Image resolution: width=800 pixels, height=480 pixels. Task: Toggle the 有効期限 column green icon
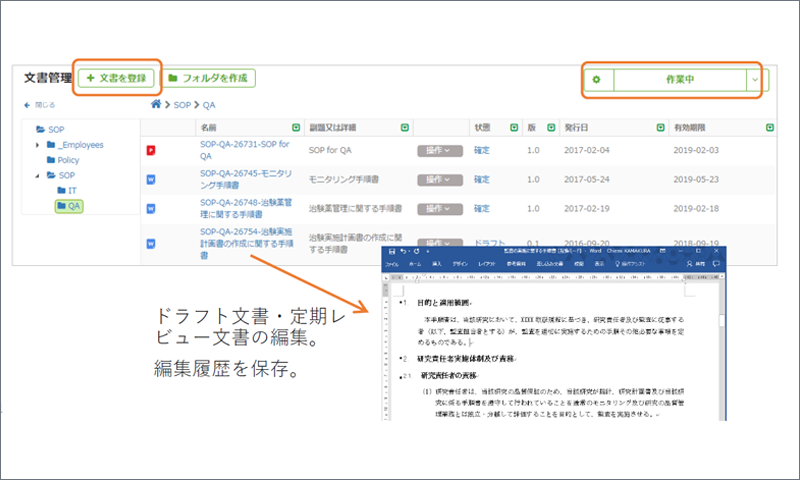(770, 128)
